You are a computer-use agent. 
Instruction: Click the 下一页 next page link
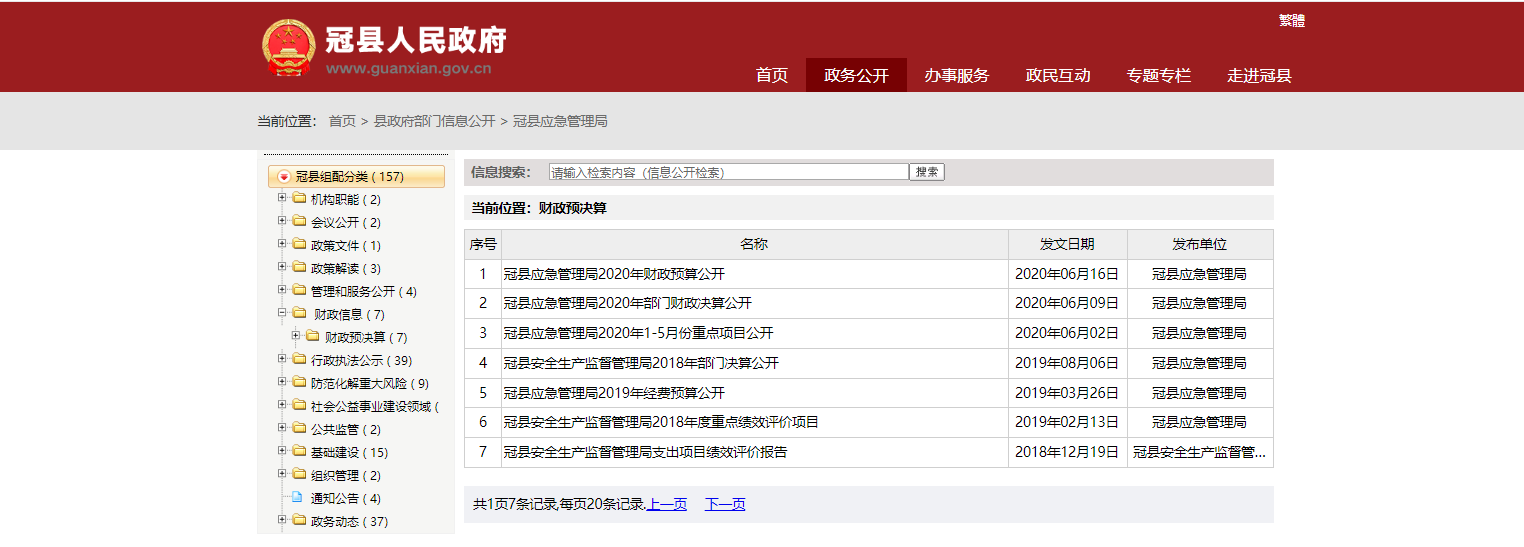[x=725, y=504]
